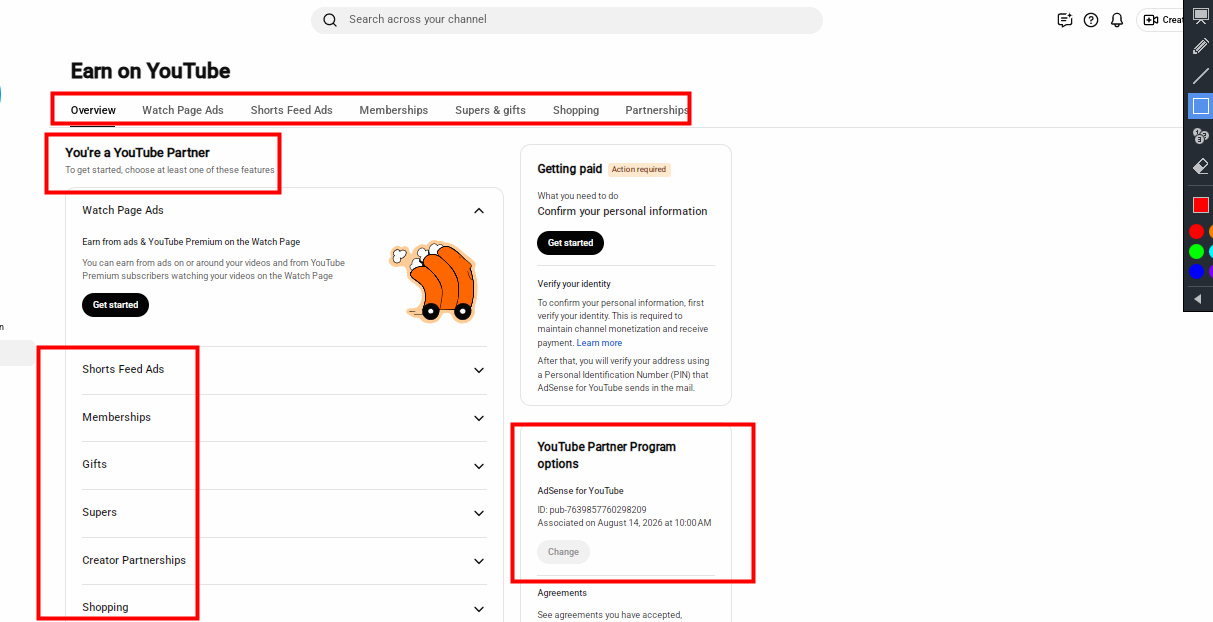This screenshot has height=622, width=1213.
Task: Expand the Shorts Feed Ads section chevron
Action: [479, 370]
